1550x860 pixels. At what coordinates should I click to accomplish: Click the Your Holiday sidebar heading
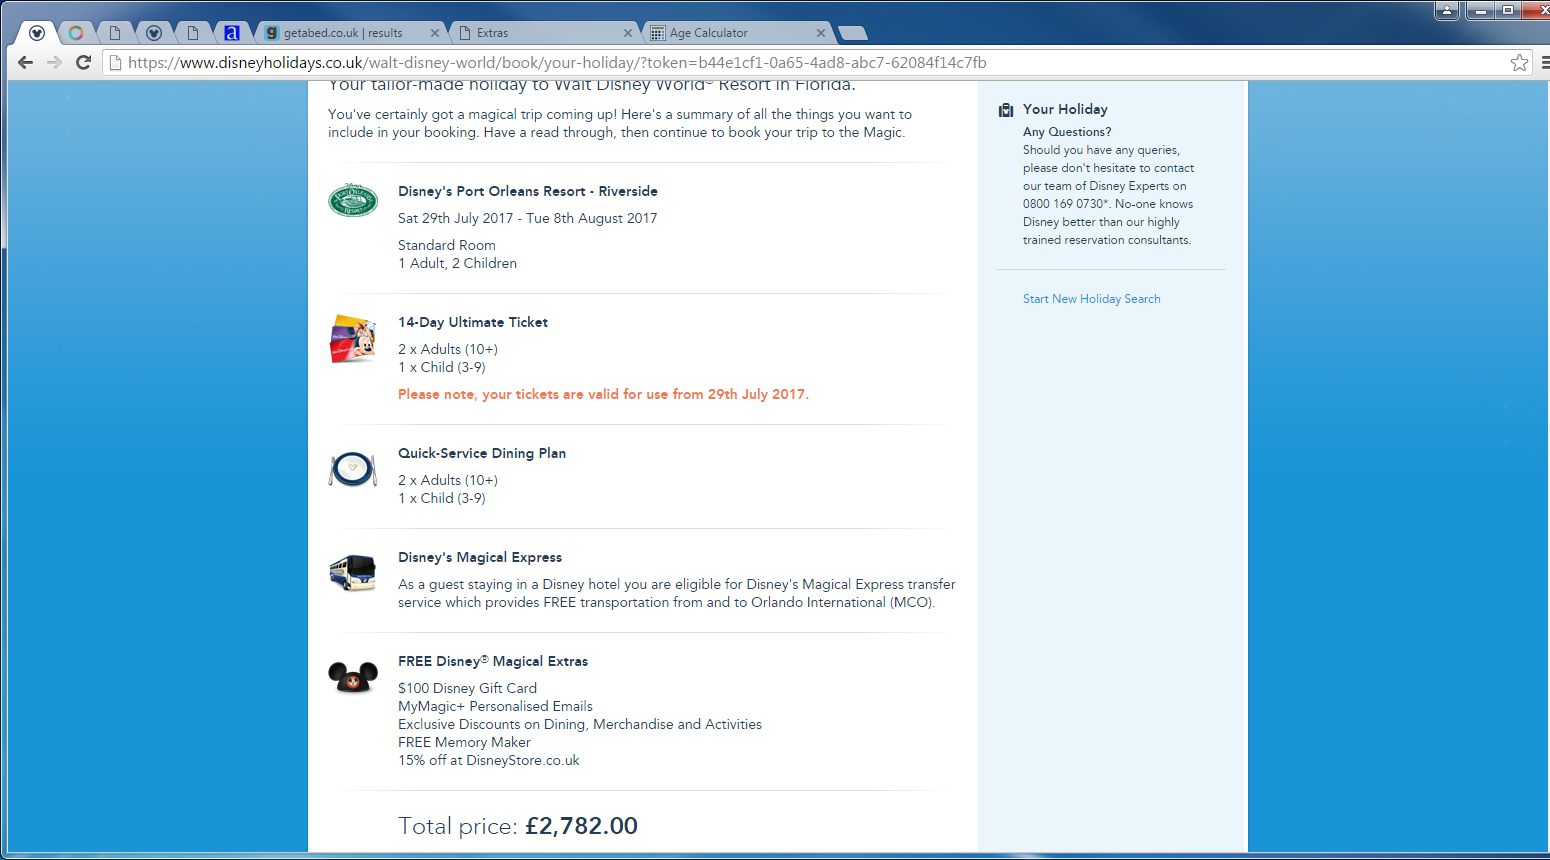(x=1065, y=109)
